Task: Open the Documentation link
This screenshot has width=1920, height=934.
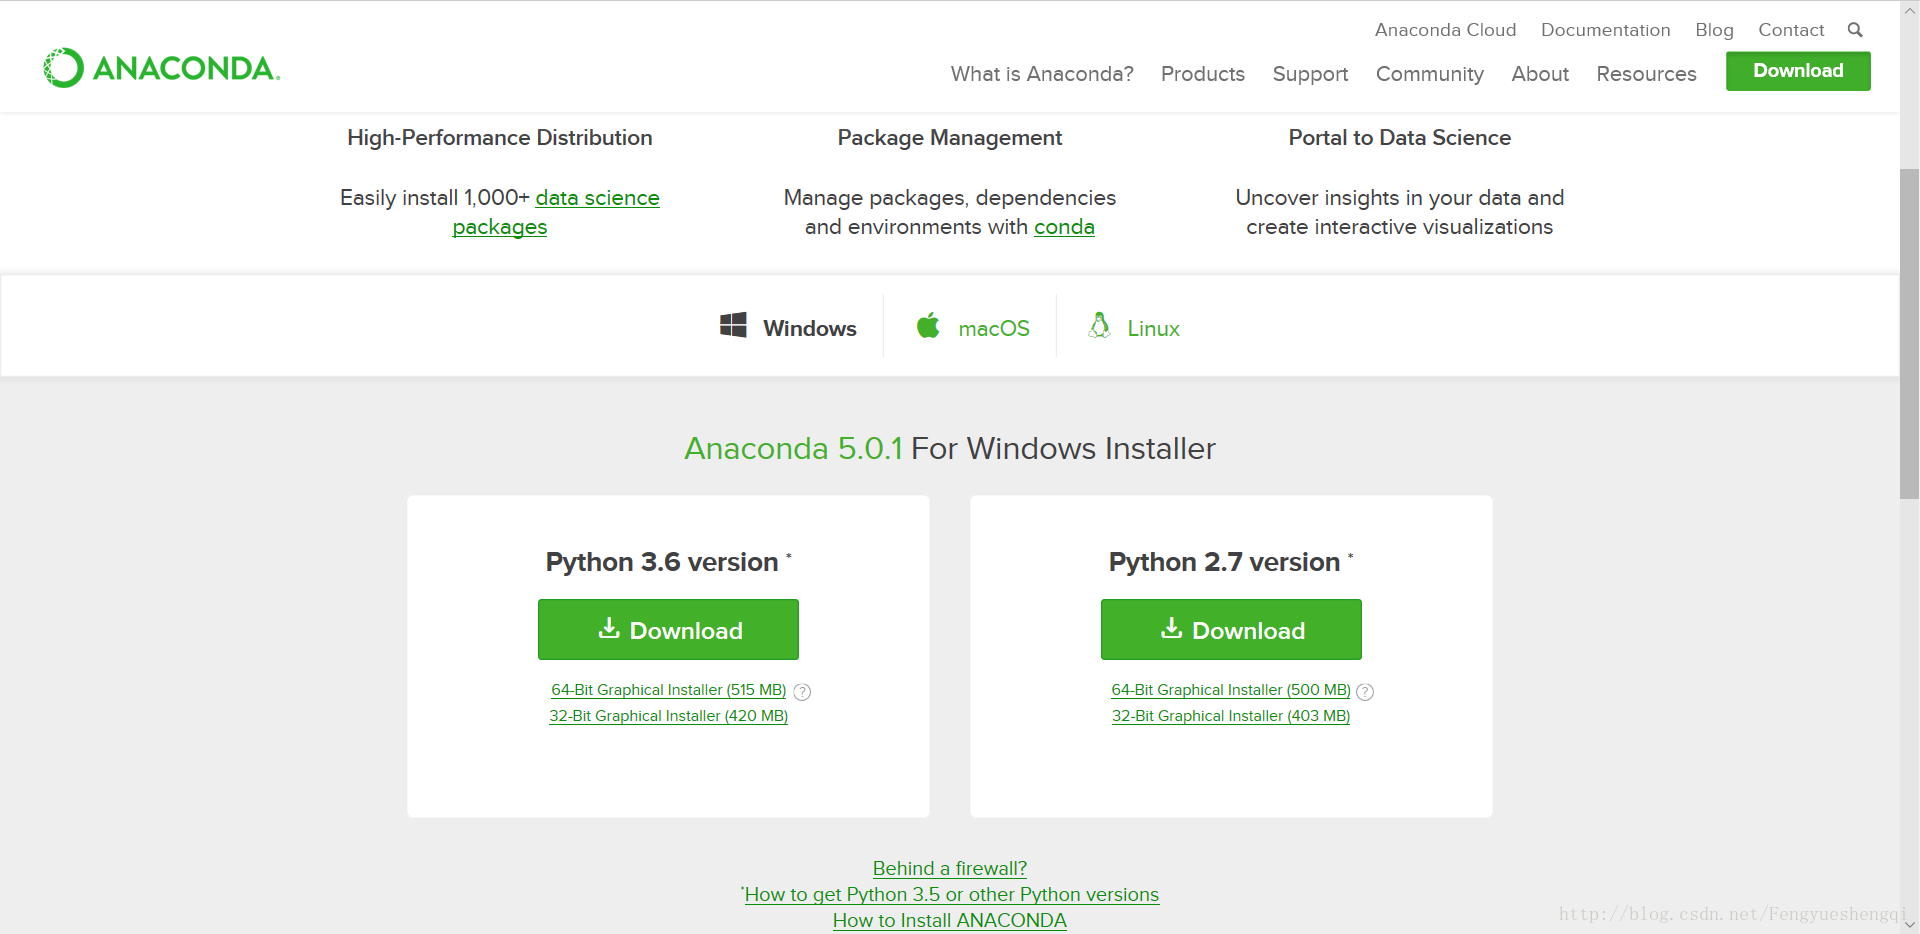Action: (1605, 30)
